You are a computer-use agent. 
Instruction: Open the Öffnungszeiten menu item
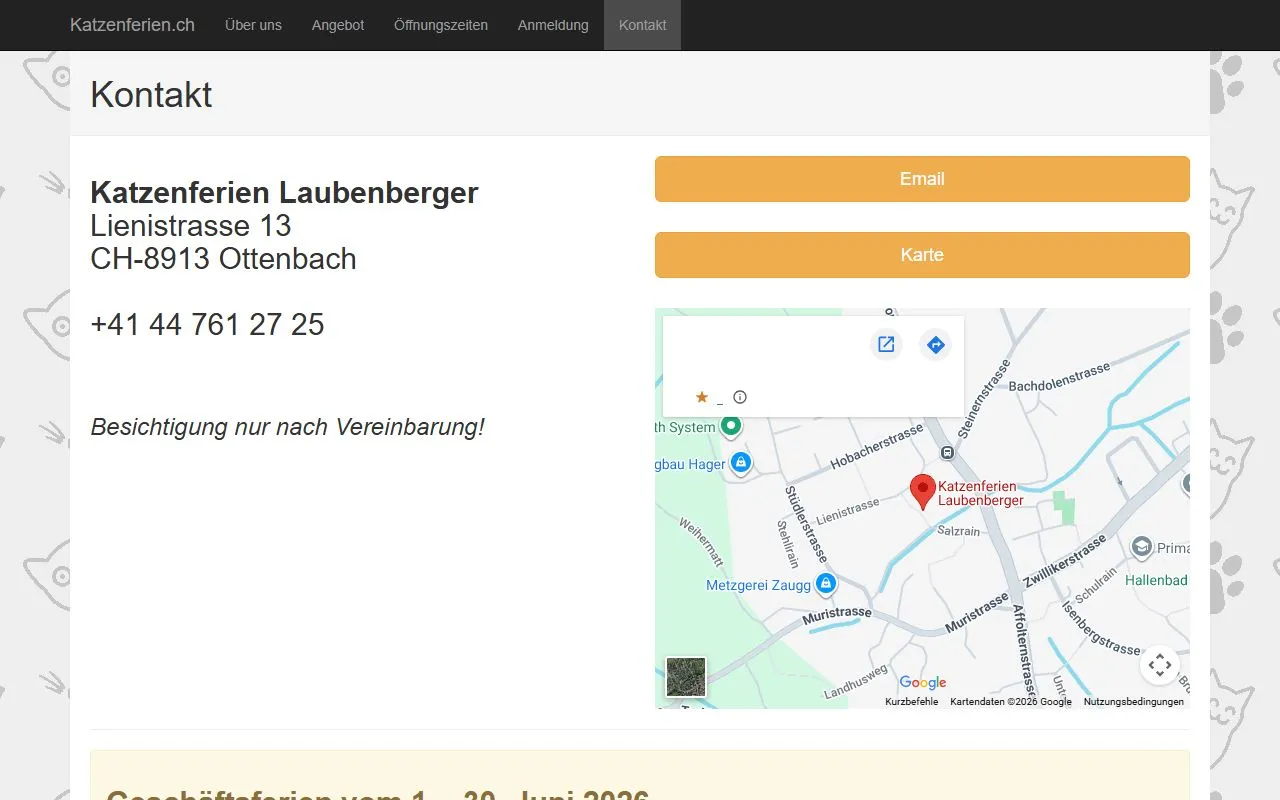(441, 25)
